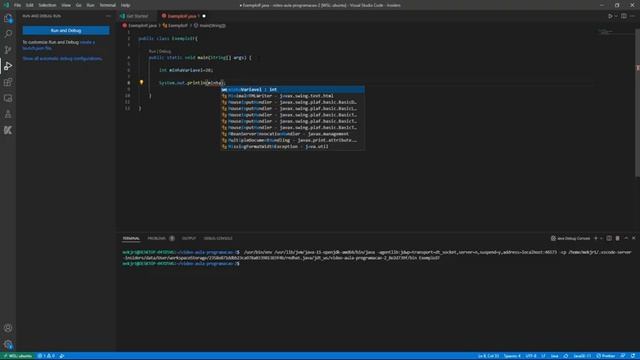
Task: Select MissingFormatWidthException suggestion
Action: coord(293,147)
